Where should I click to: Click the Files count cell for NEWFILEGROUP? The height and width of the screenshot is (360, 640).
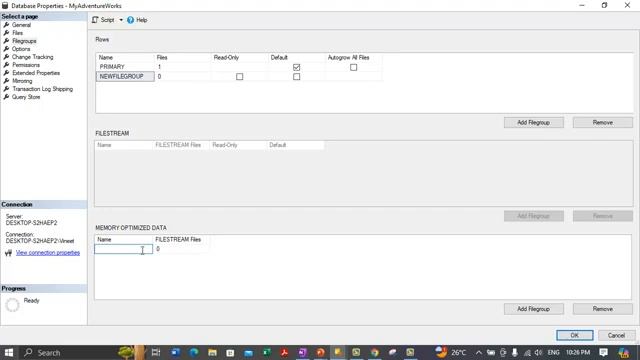(182, 76)
